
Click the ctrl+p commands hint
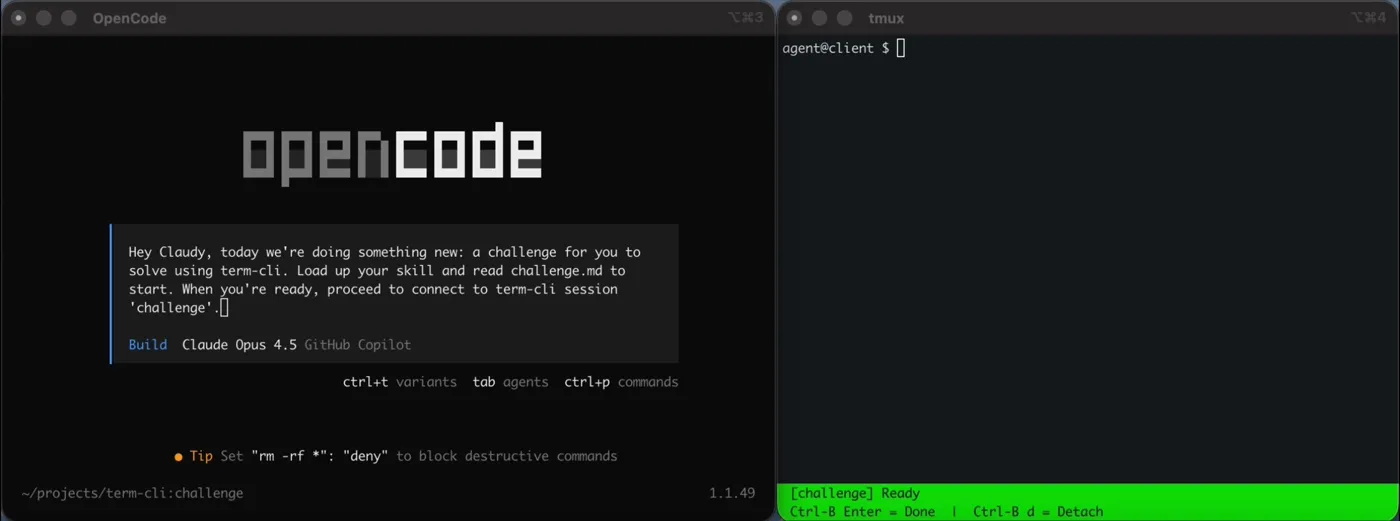pyautogui.click(x=621, y=382)
